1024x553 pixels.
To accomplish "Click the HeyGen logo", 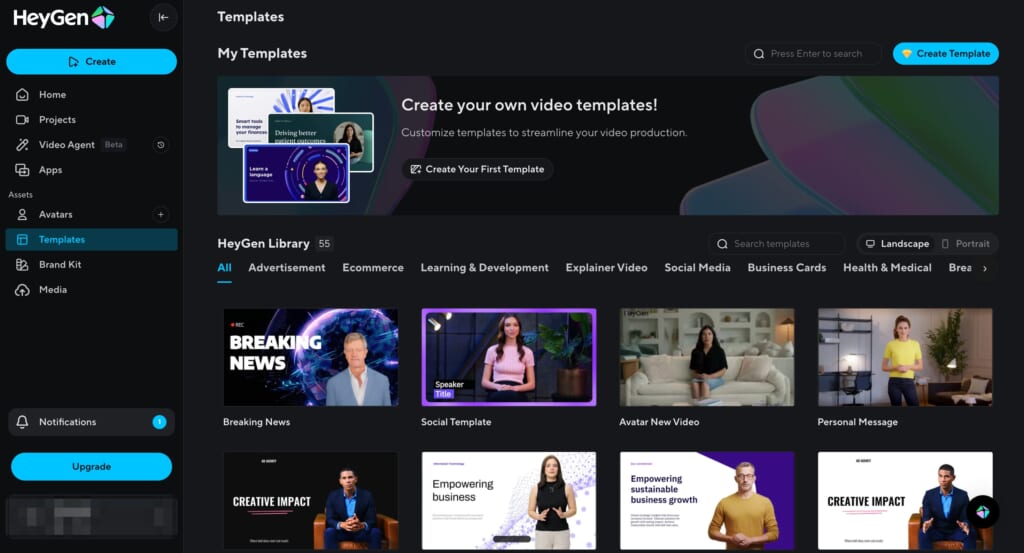I will pyautogui.click(x=64, y=18).
